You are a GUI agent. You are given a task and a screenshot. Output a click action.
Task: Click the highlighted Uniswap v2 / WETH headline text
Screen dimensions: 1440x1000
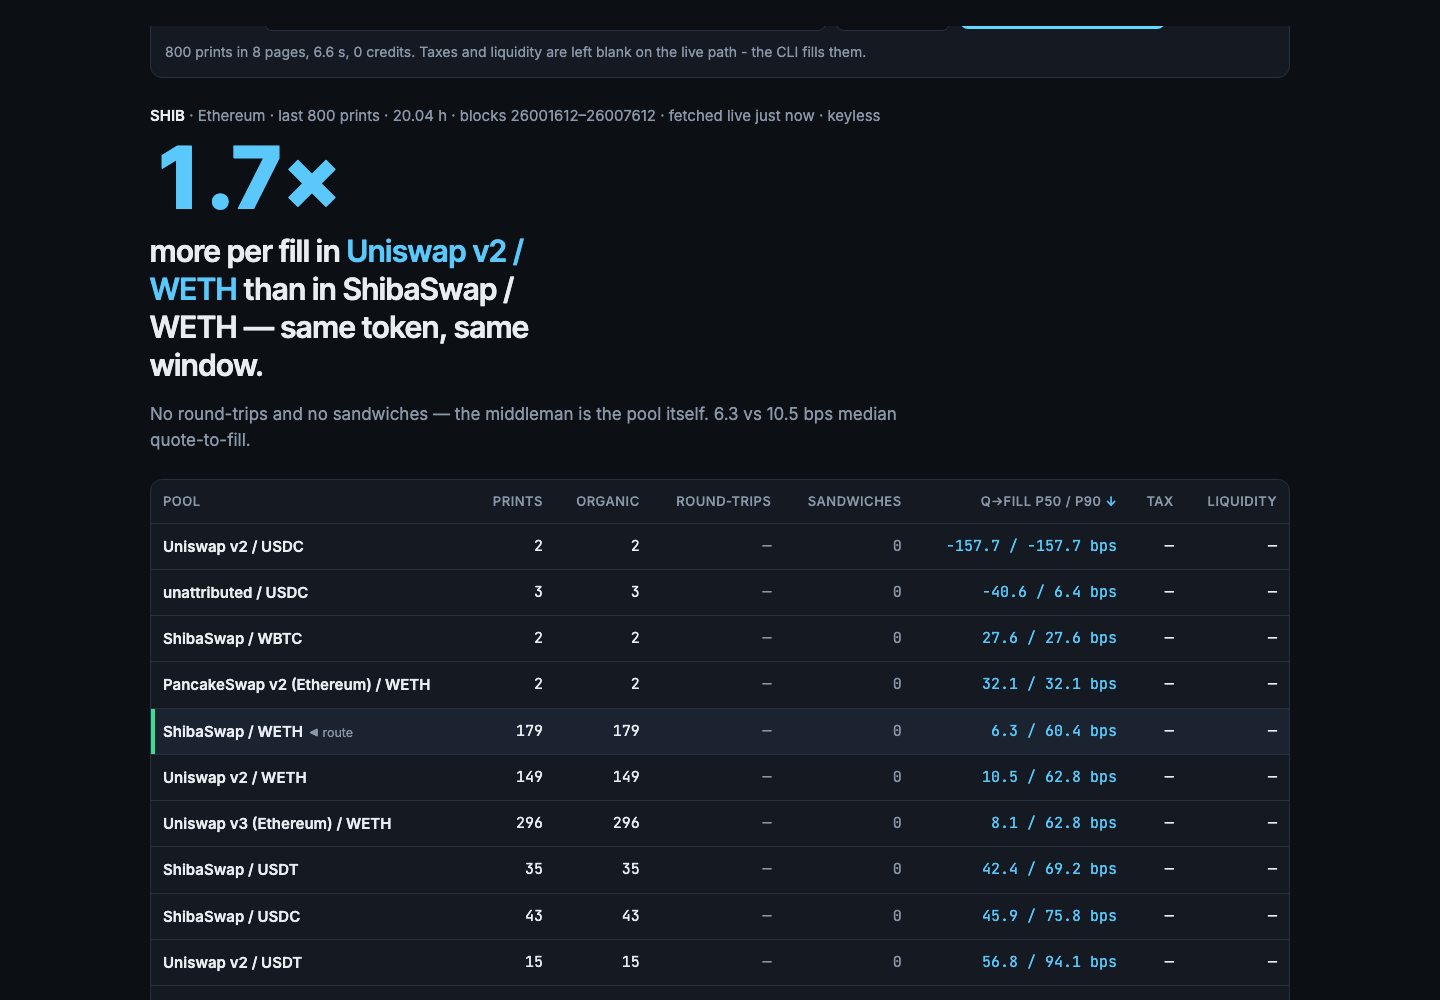pos(337,270)
